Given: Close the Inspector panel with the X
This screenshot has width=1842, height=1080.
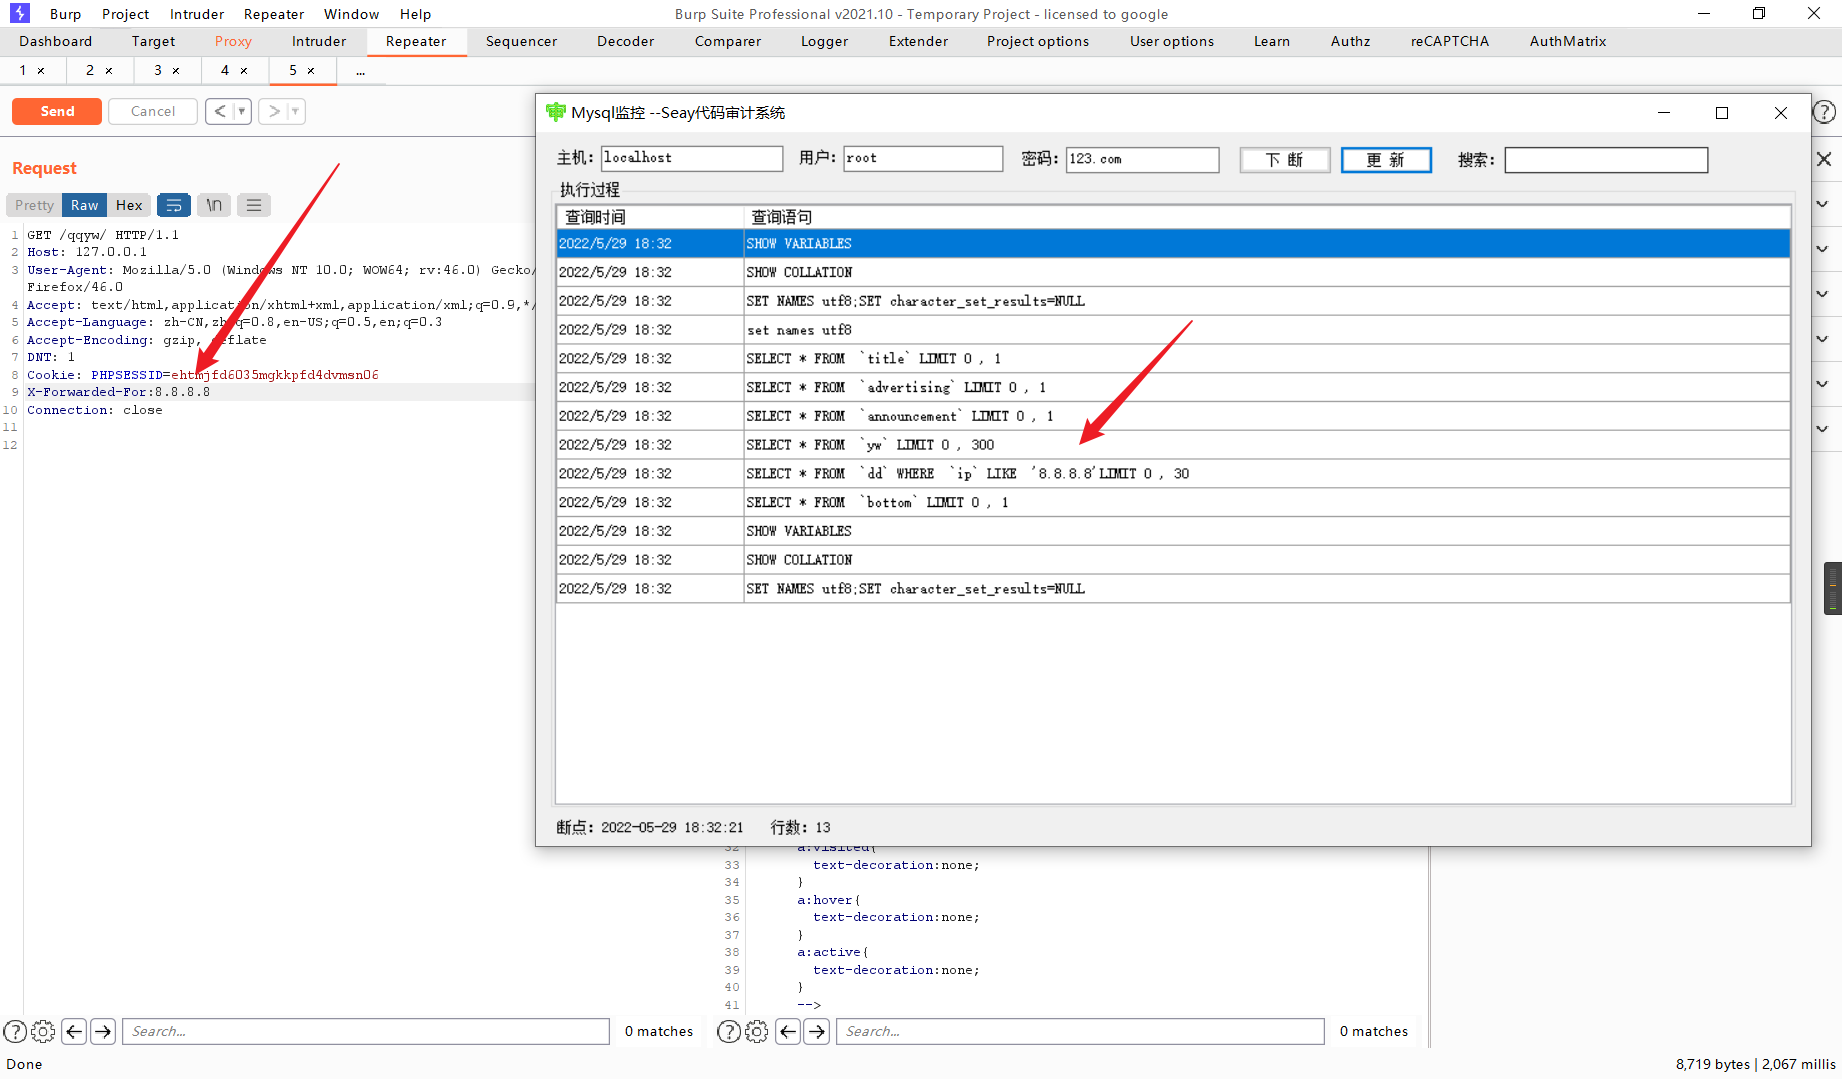Looking at the screenshot, I should pyautogui.click(x=1824, y=159).
